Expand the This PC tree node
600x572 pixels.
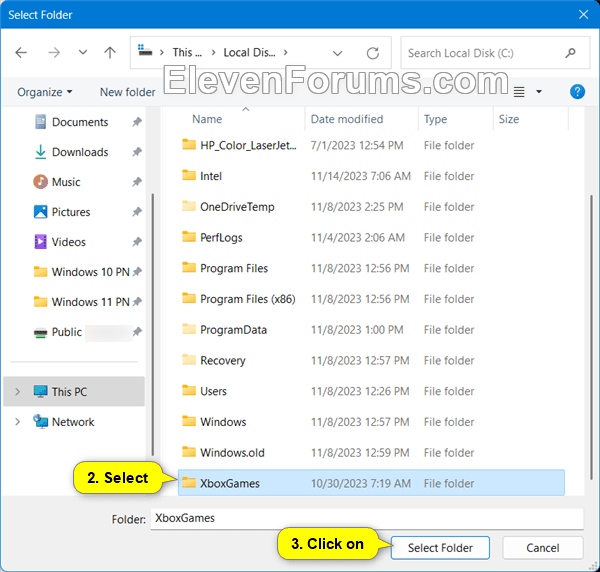(x=17, y=392)
